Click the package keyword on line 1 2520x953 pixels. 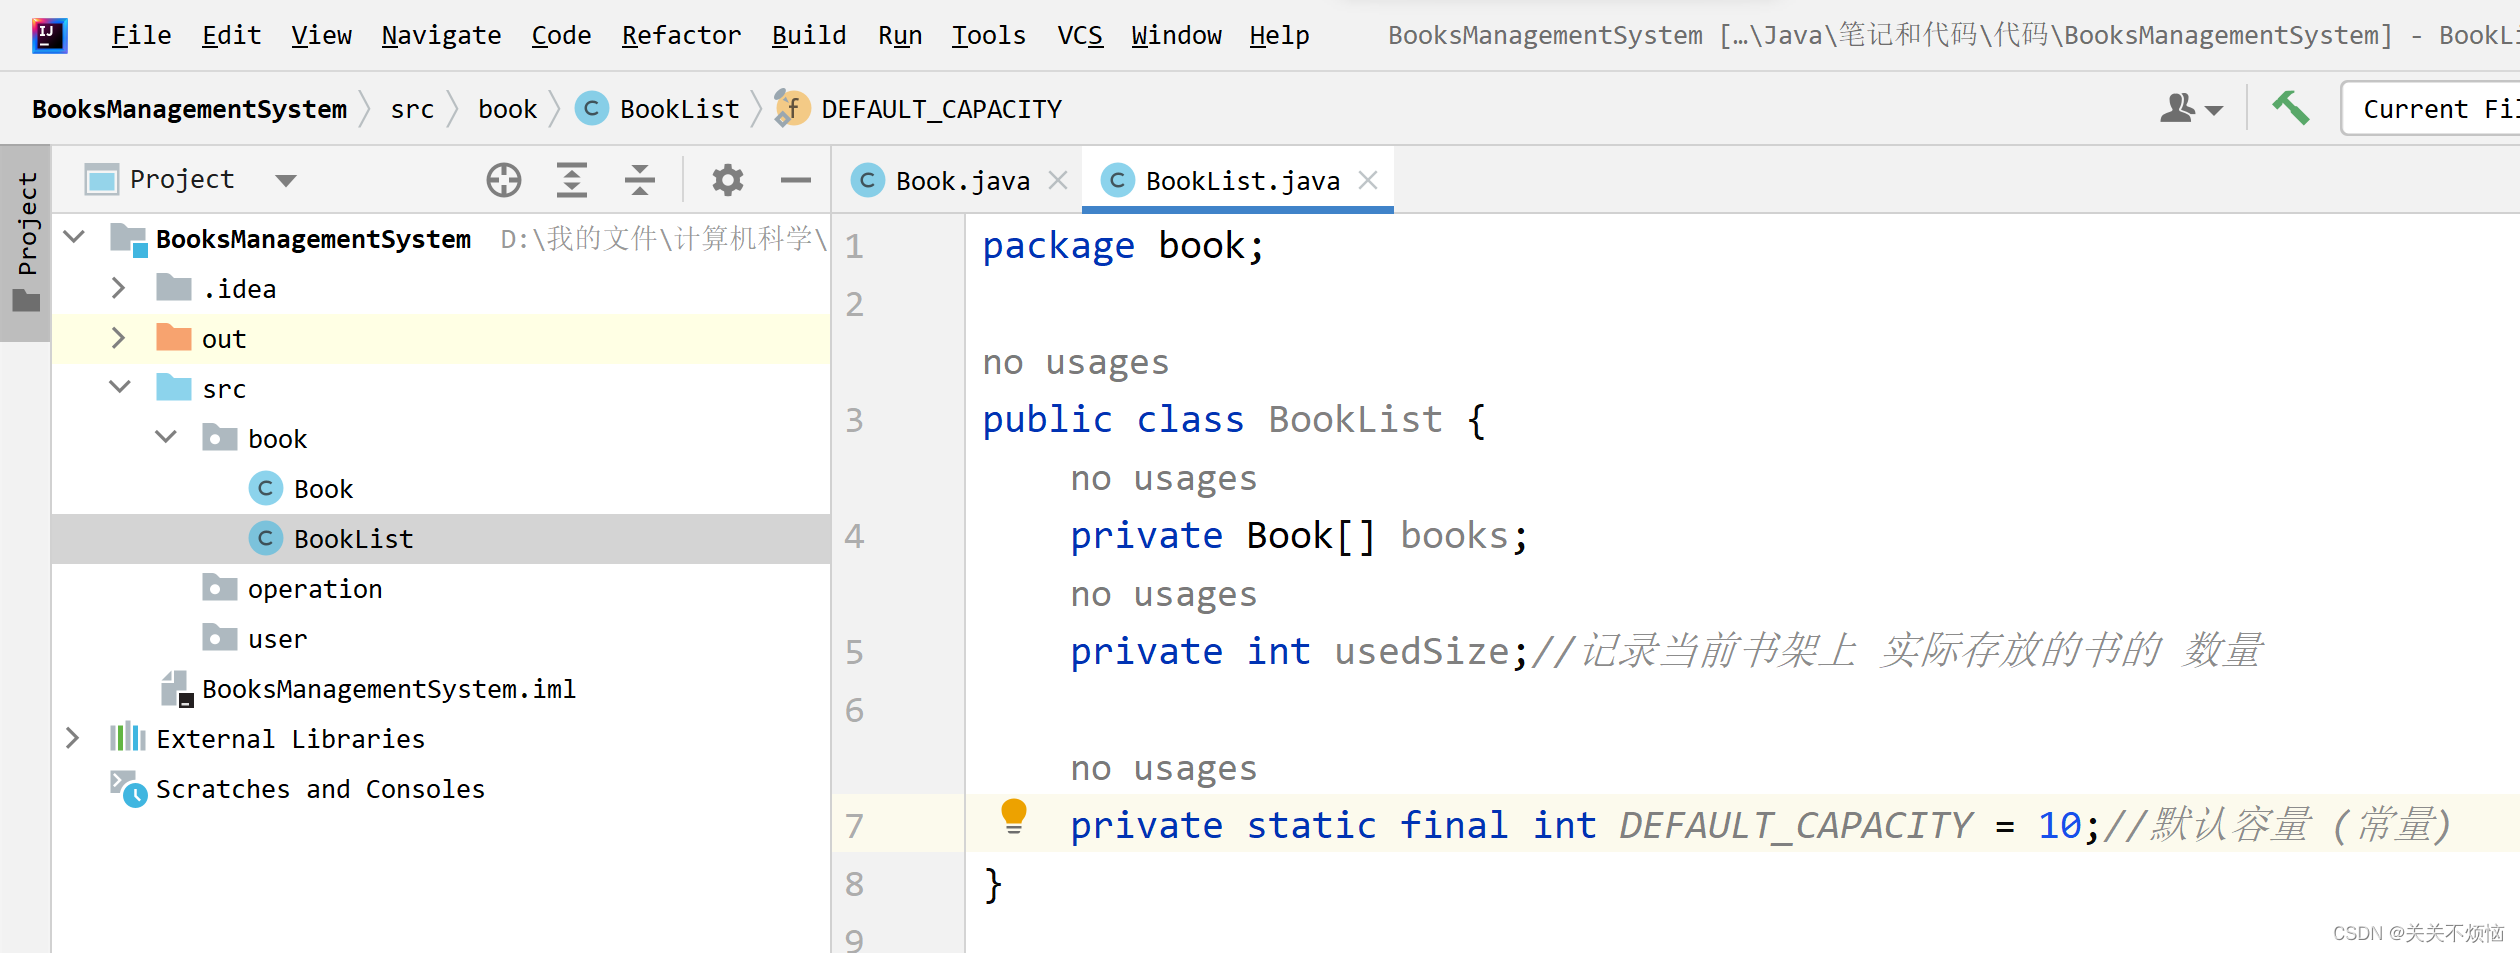point(1058,246)
